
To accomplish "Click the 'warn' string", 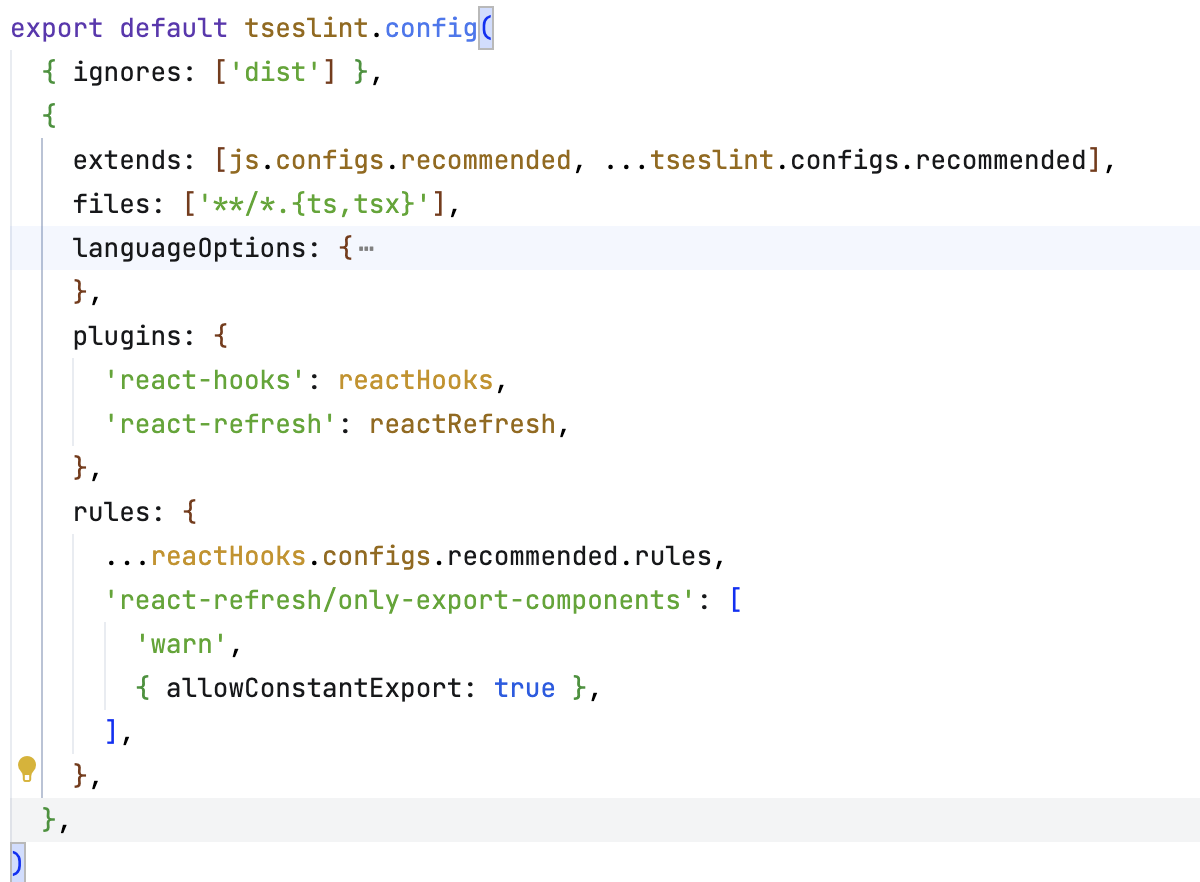I will (183, 644).
